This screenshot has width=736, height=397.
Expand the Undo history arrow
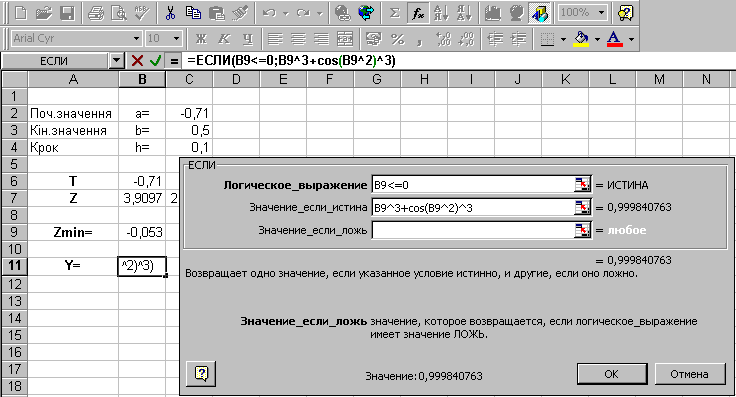[x=285, y=13]
